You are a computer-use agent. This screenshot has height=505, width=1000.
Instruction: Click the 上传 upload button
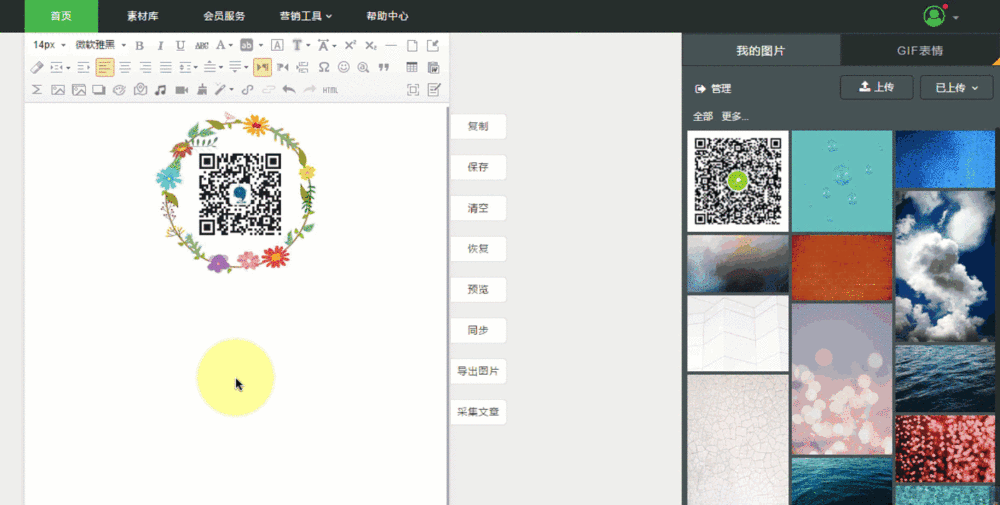[877, 87]
